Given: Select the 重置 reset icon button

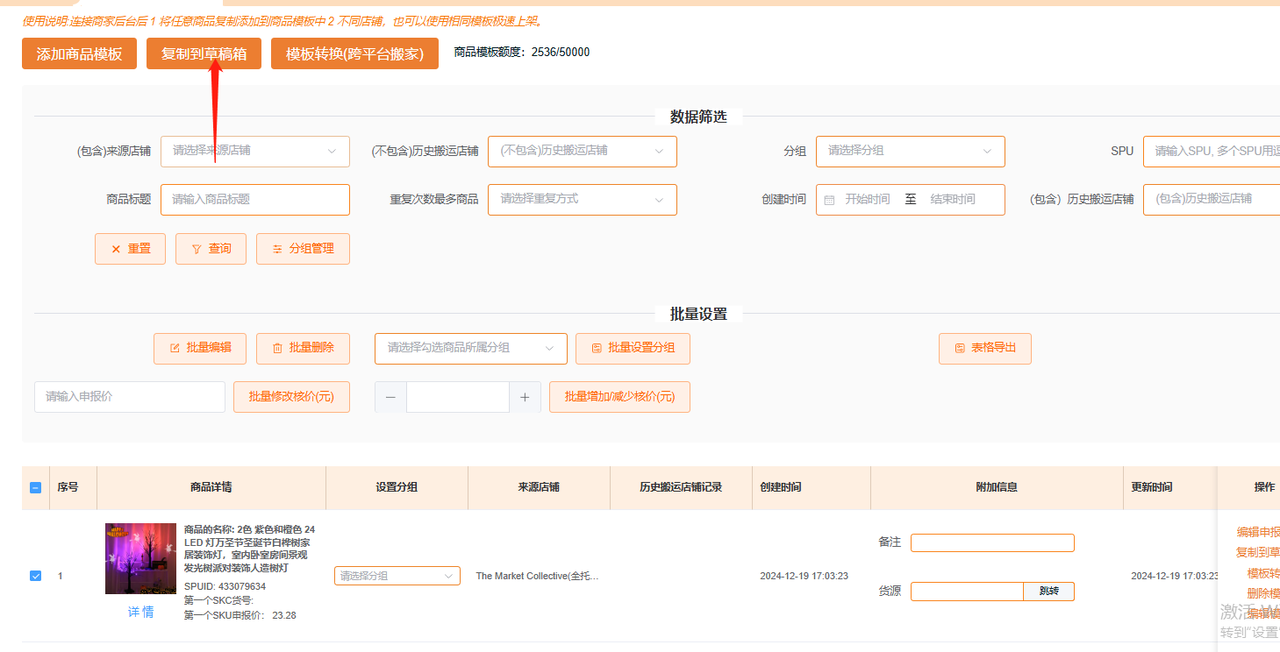Looking at the screenshot, I should click(114, 249).
